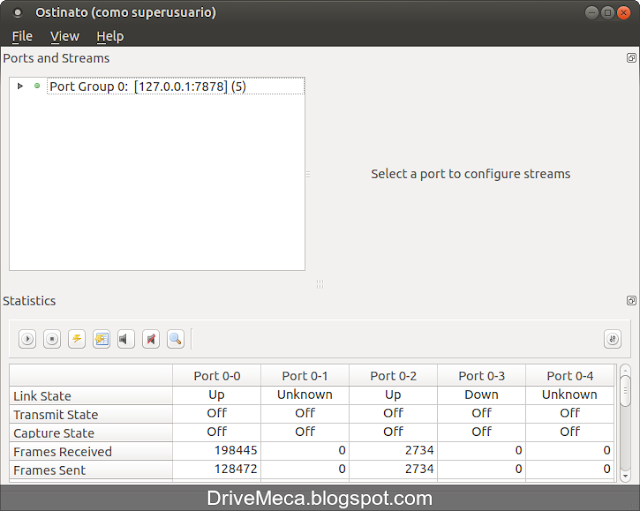Click Port 0-4 Transmit State Off cell

[x=570, y=413]
